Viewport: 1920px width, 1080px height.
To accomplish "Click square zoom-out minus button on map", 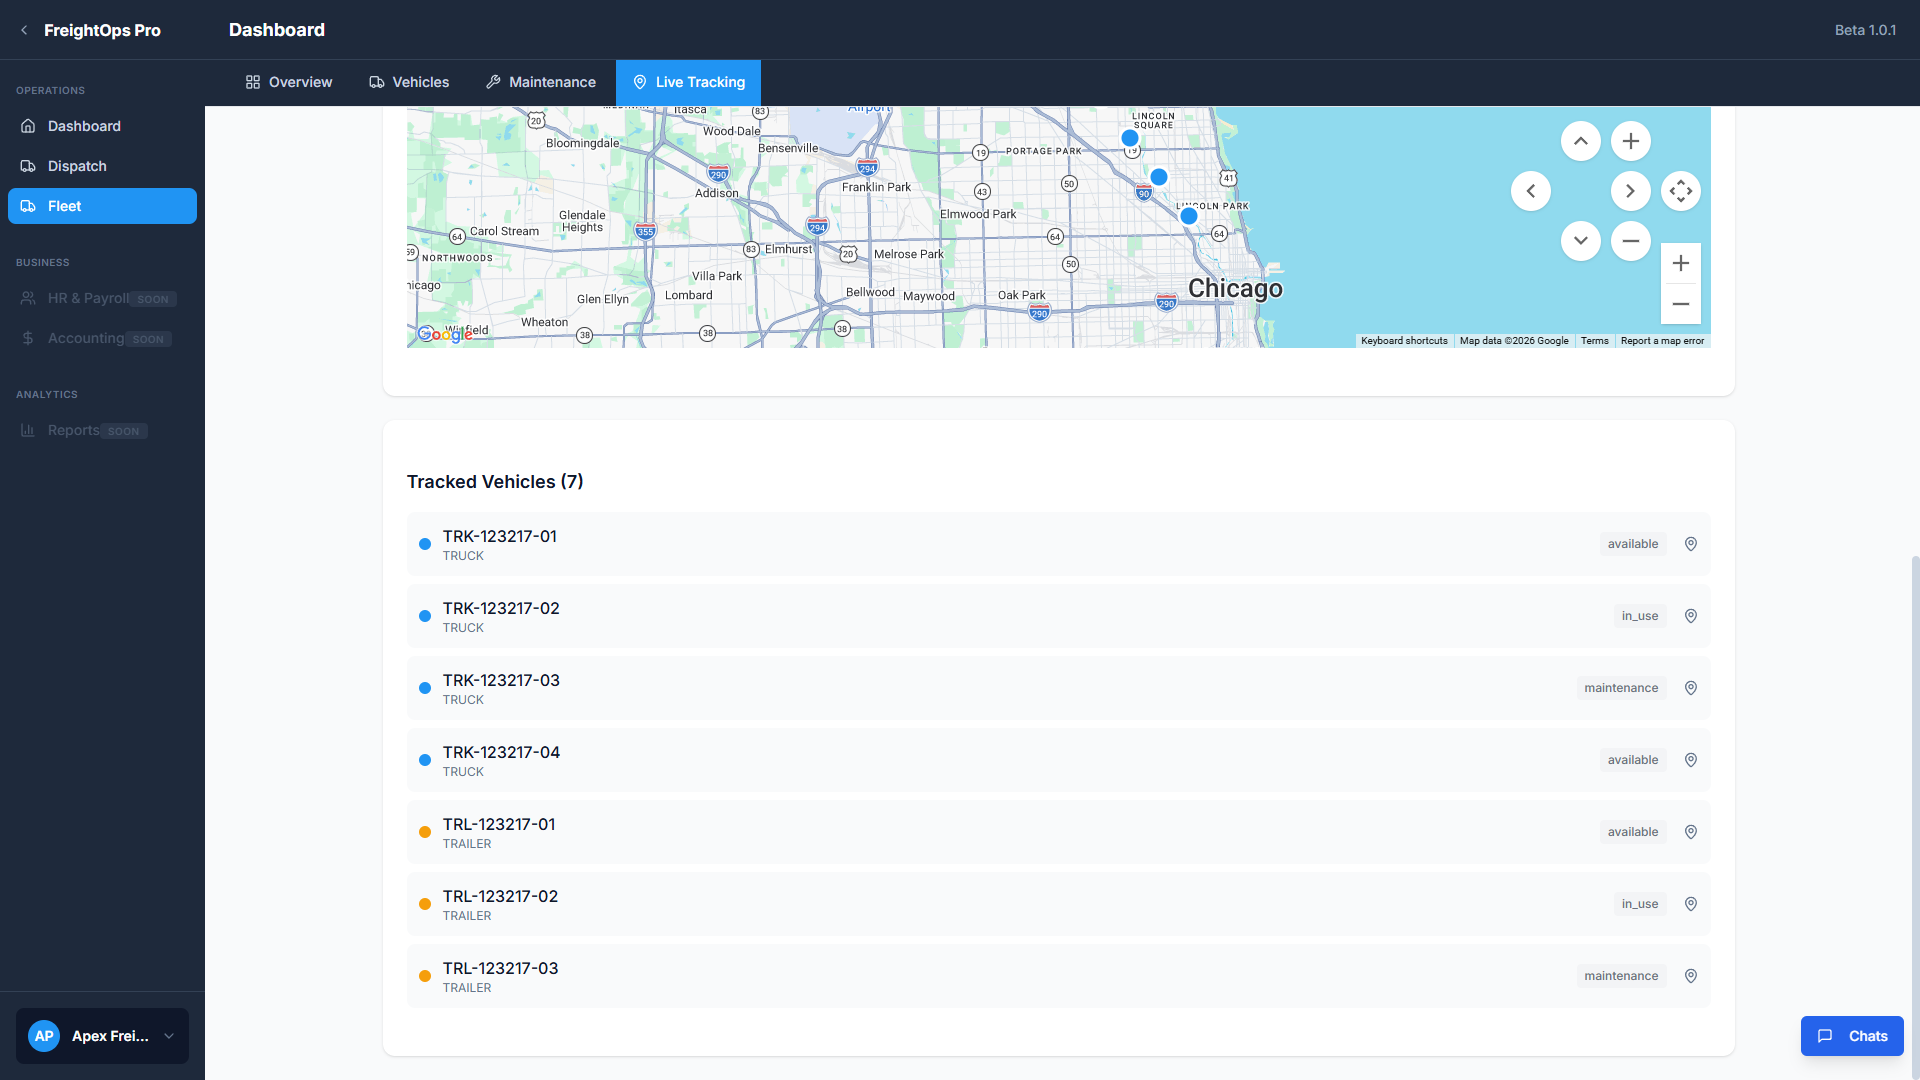I will coord(1680,304).
